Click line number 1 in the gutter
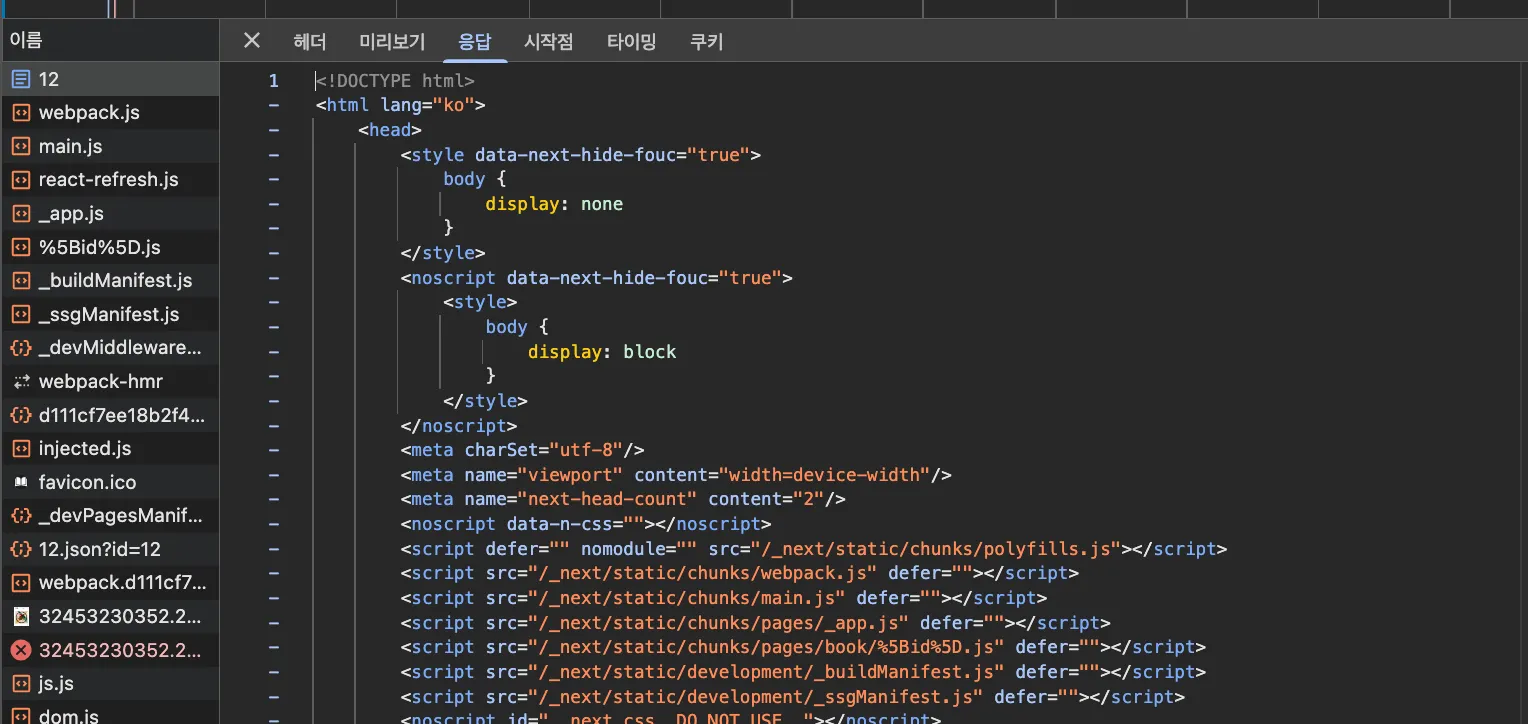Screen dimensions: 1528x724 (x=273, y=81)
